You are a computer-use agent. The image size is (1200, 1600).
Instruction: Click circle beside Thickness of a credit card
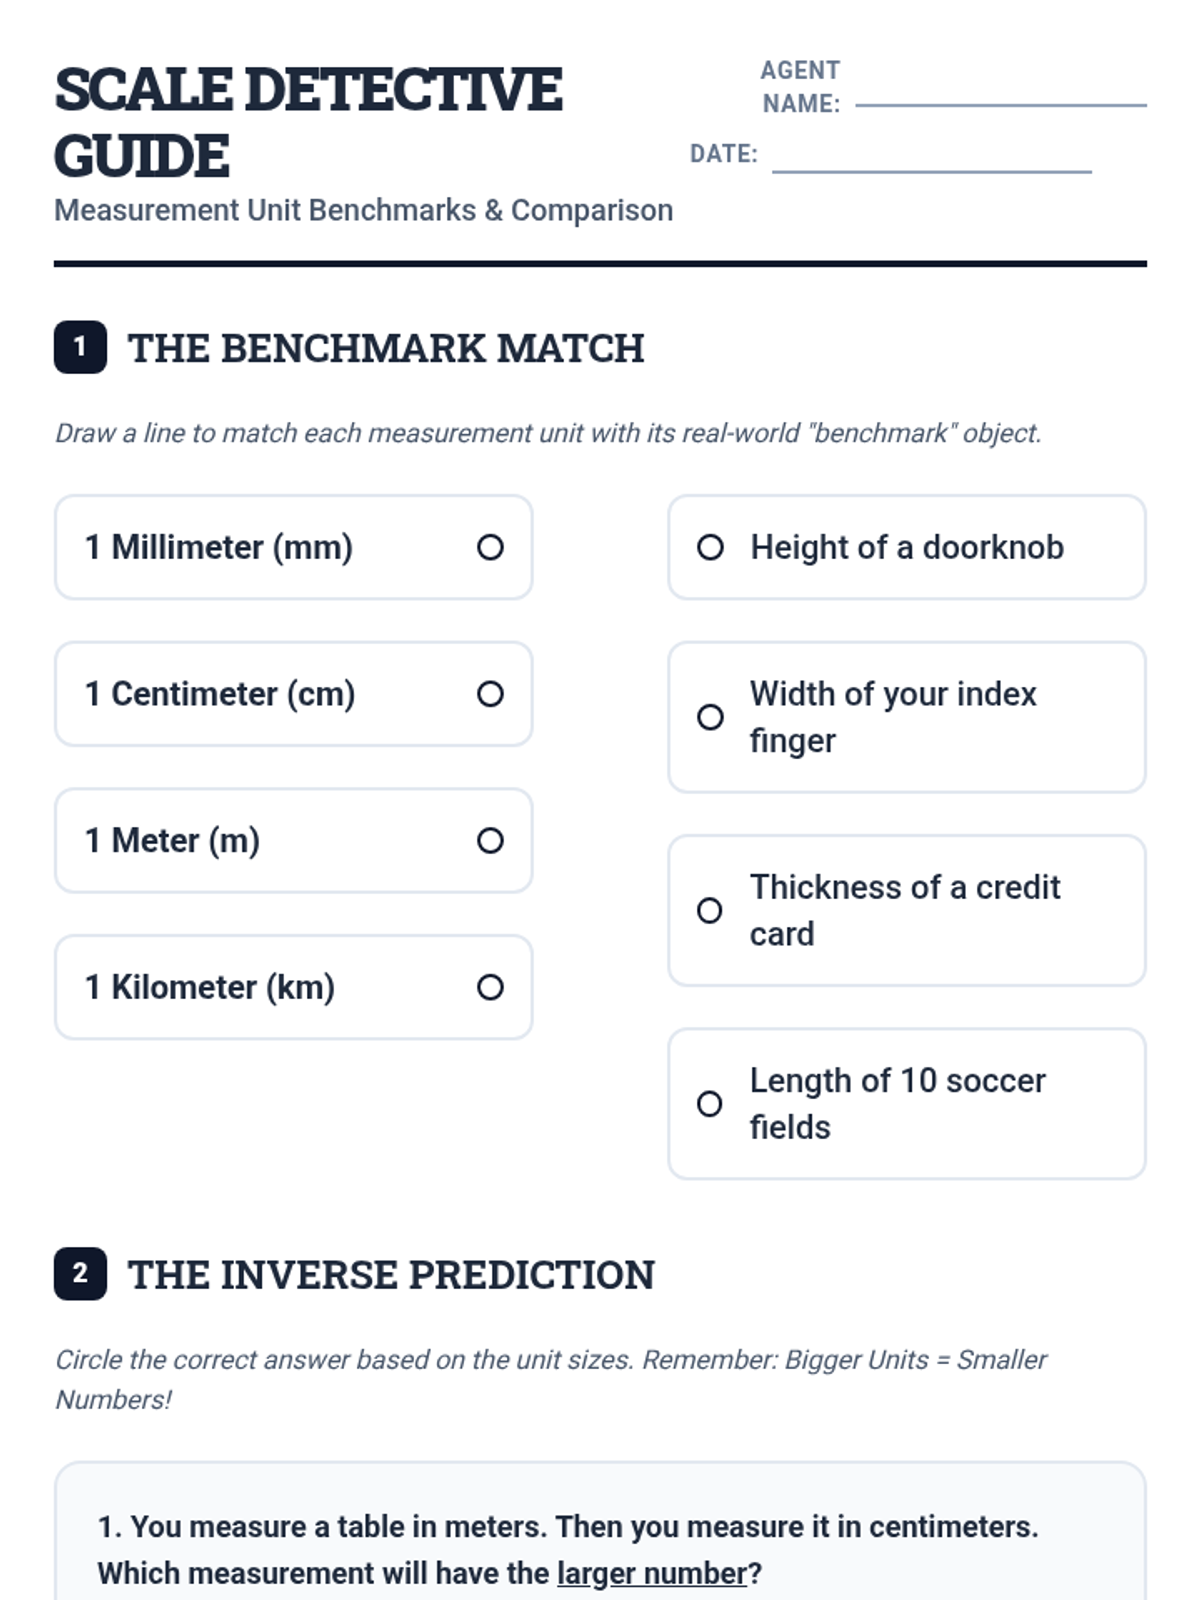[x=710, y=911]
